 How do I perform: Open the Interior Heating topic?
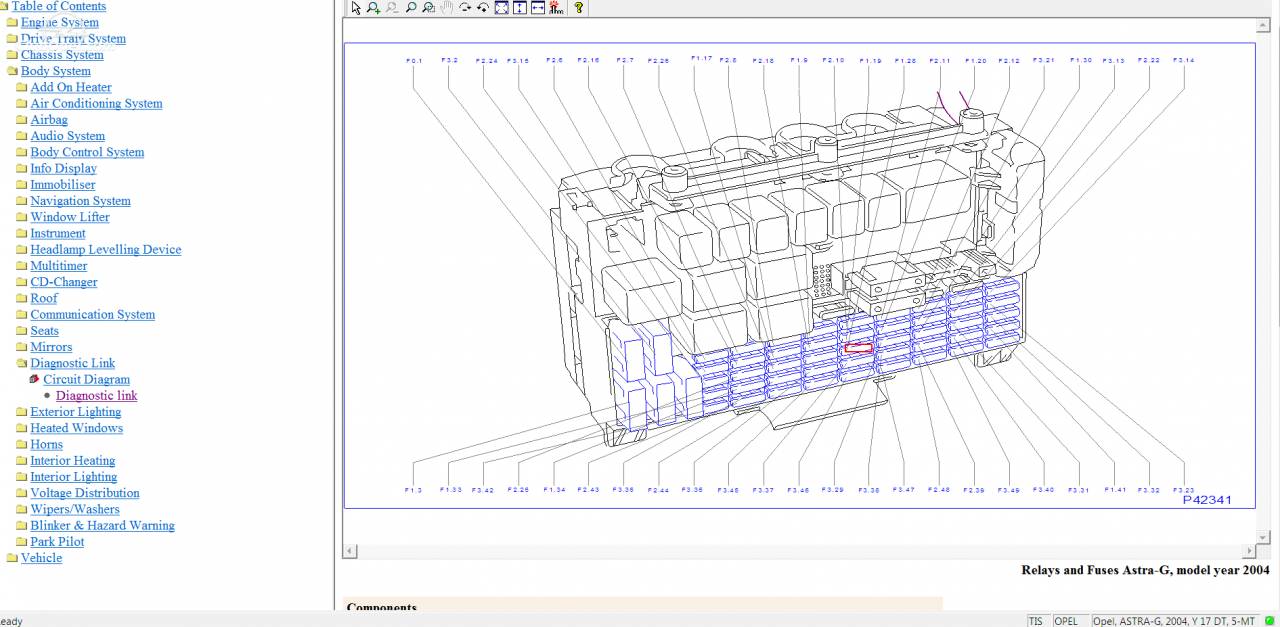73,460
